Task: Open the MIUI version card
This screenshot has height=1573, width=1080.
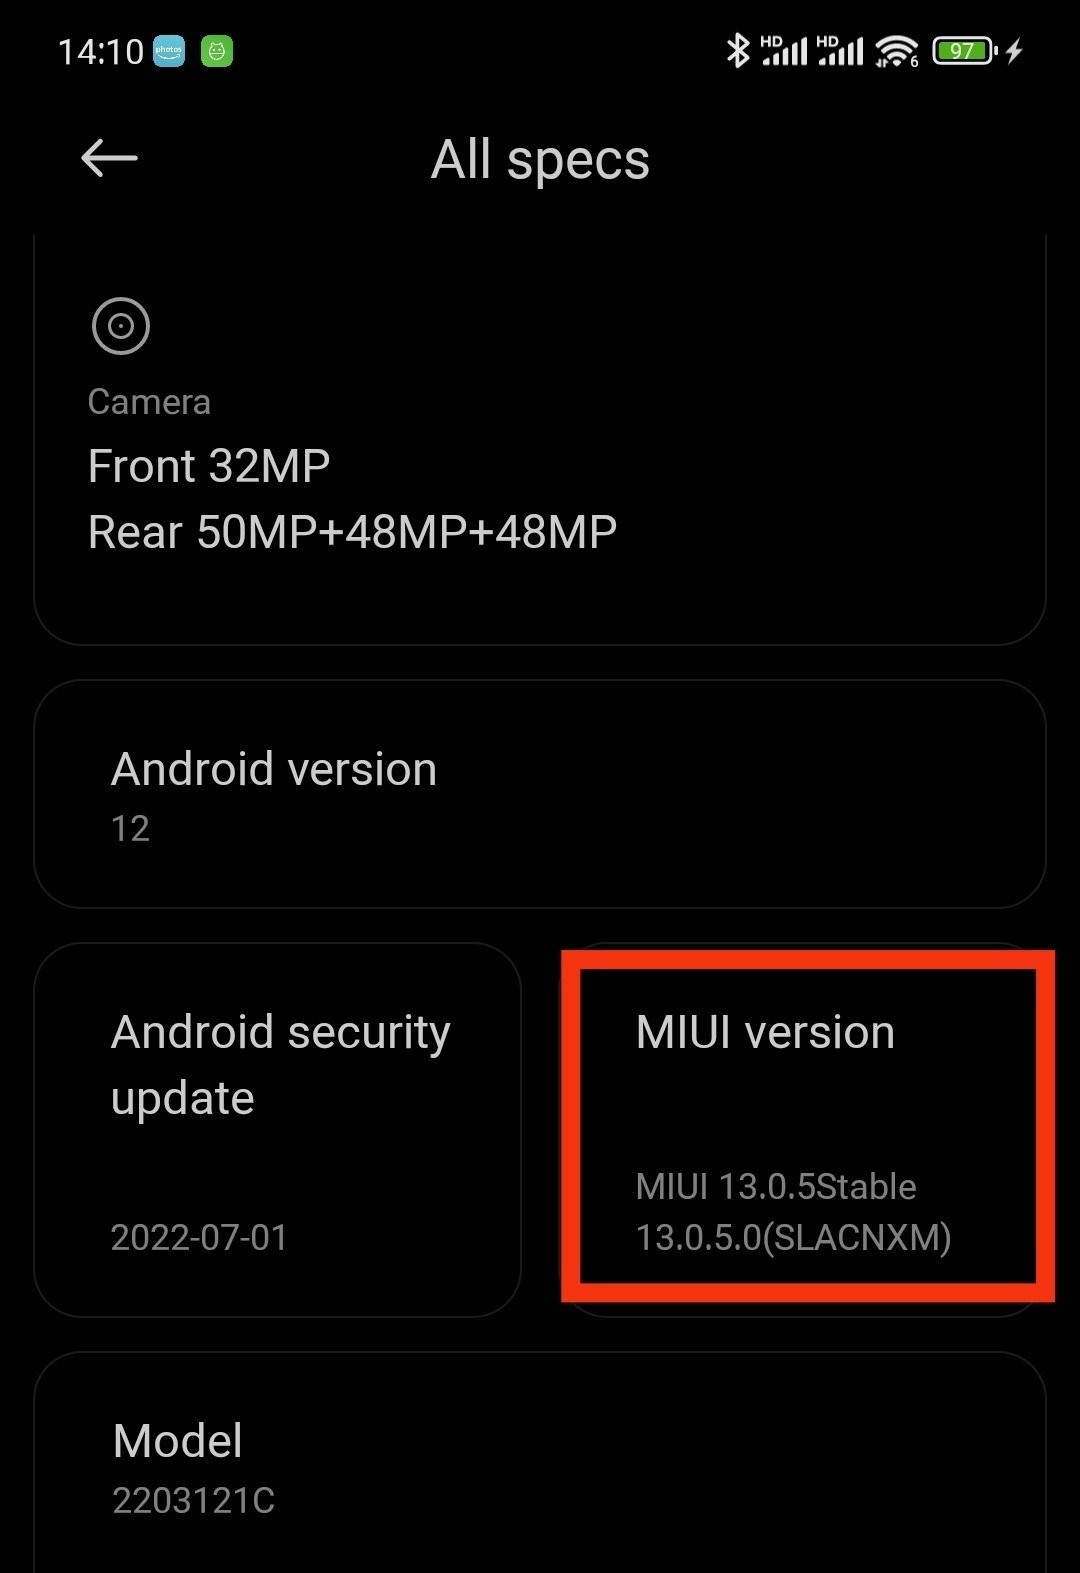Action: click(803, 1130)
